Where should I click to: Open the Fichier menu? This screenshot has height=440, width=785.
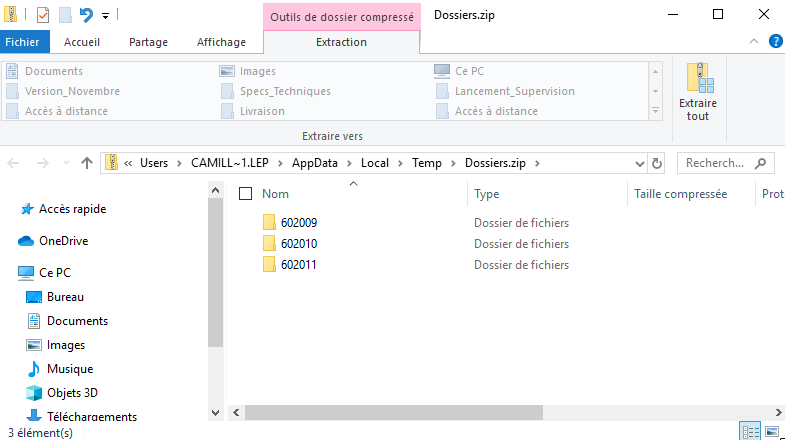[x=22, y=42]
